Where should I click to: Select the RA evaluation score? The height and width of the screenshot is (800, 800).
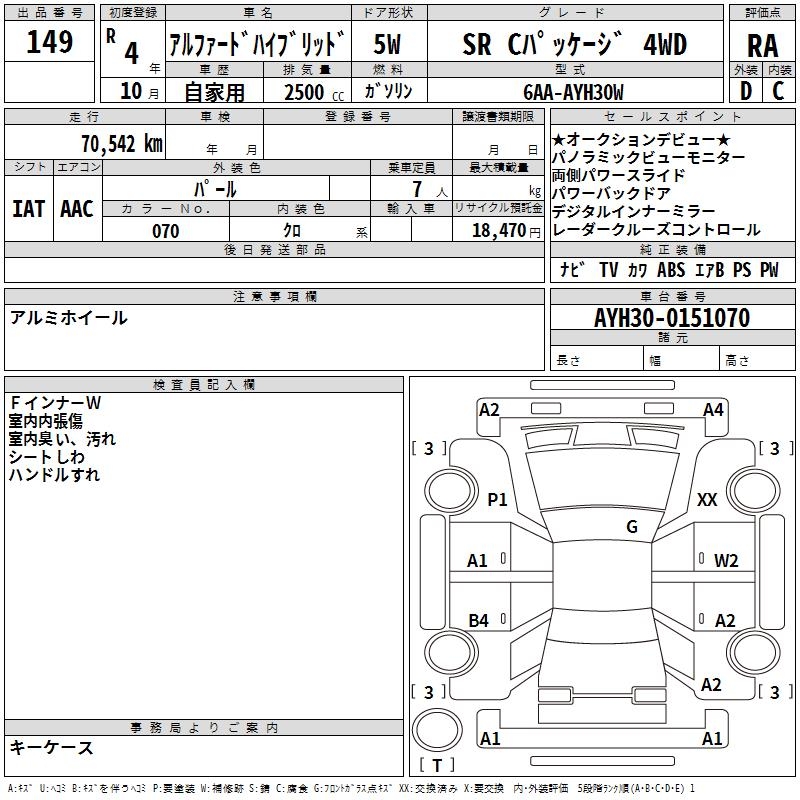(x=762, y=46)
